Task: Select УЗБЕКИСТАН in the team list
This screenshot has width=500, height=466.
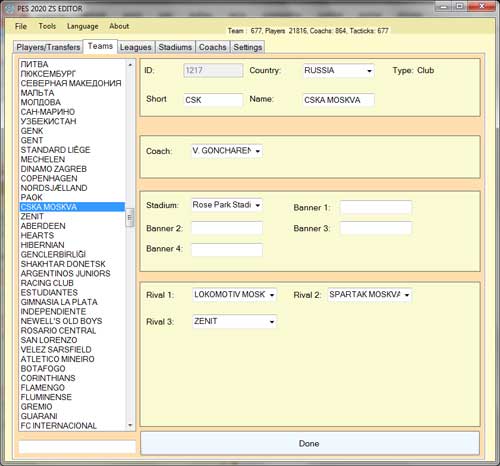Action: pos(72,121)
